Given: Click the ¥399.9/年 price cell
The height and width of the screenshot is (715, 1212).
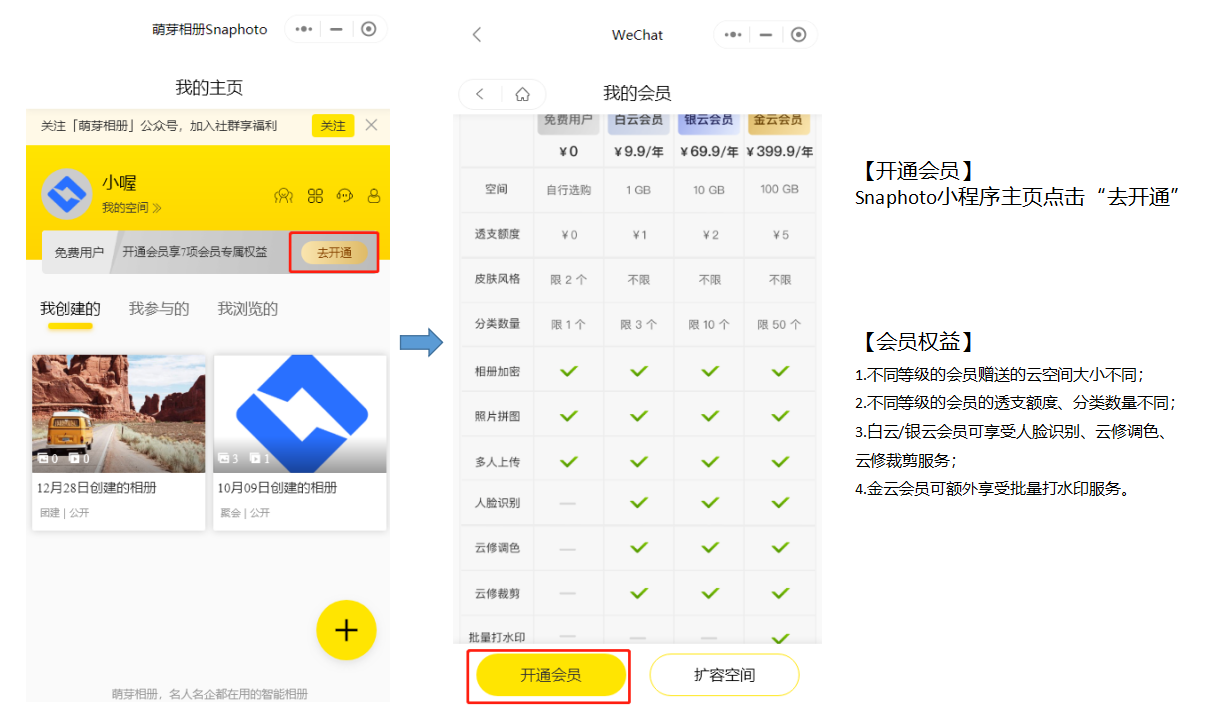Looking at the screenshot, I should pos(779,152).
